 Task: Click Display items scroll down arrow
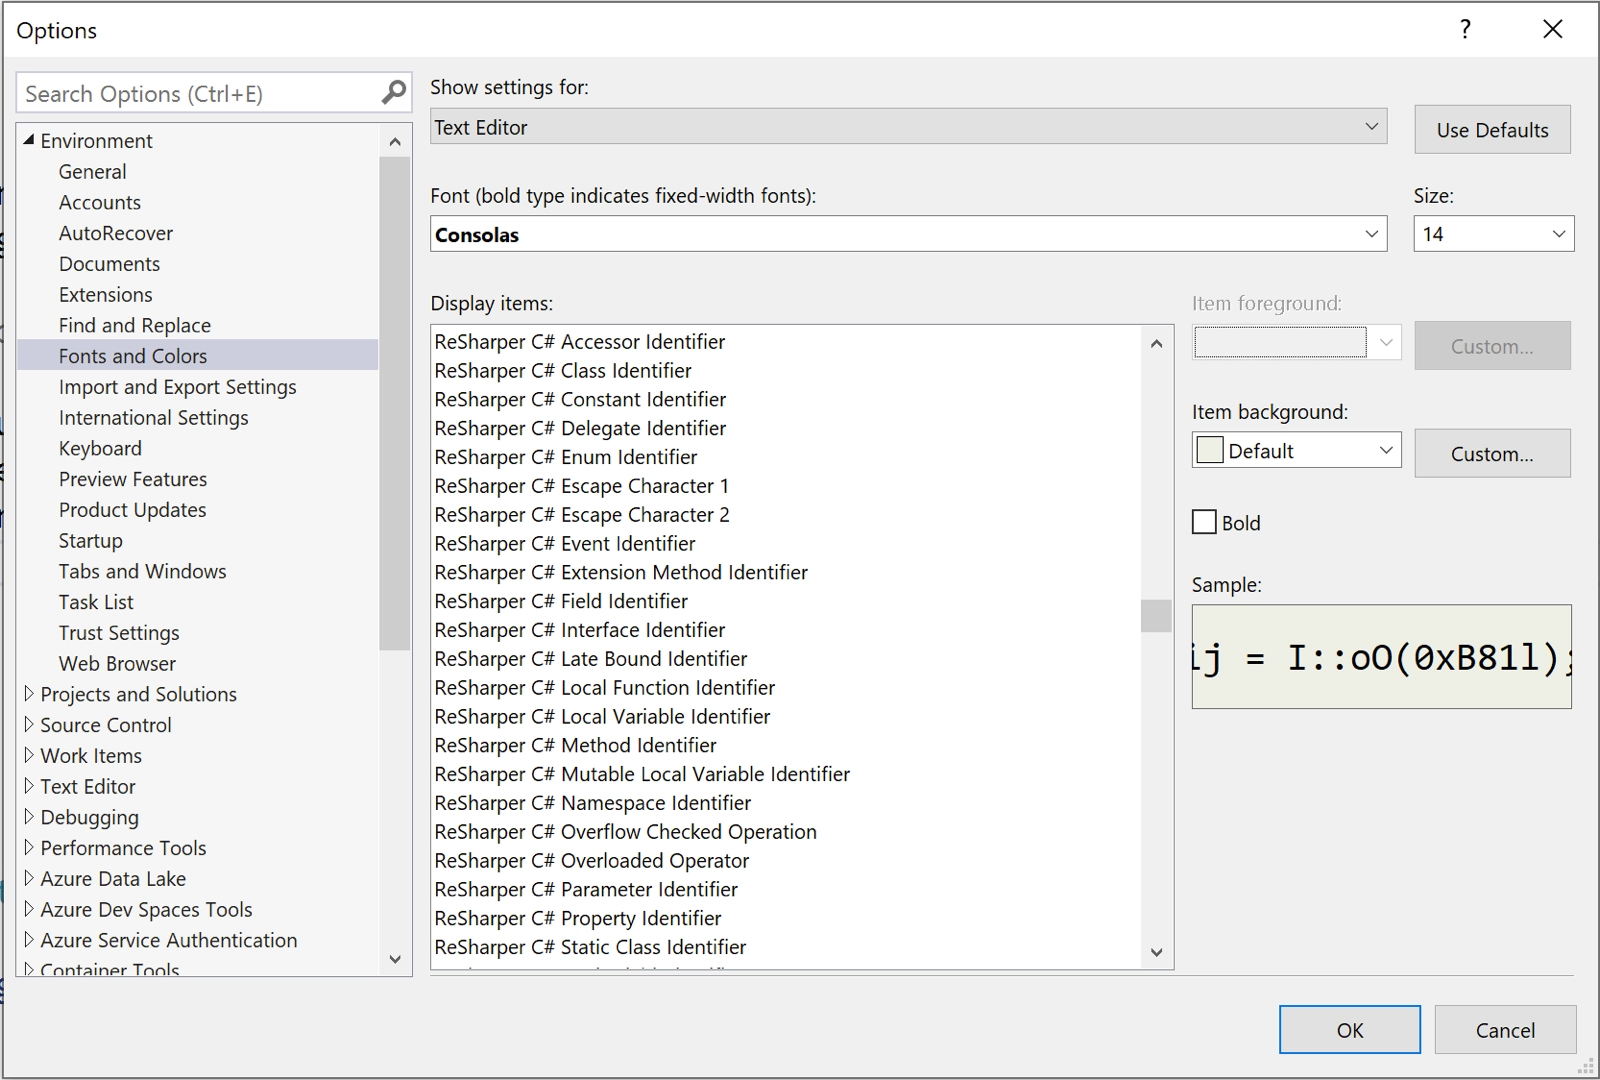coord(1156,952)
